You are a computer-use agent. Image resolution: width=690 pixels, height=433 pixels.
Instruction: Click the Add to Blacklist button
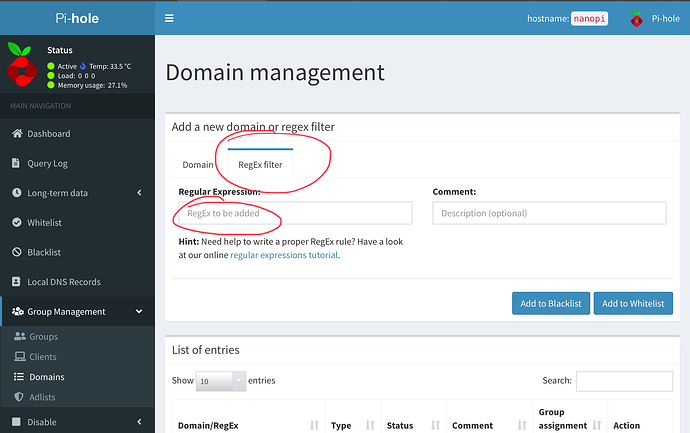[x=551, y=303]
